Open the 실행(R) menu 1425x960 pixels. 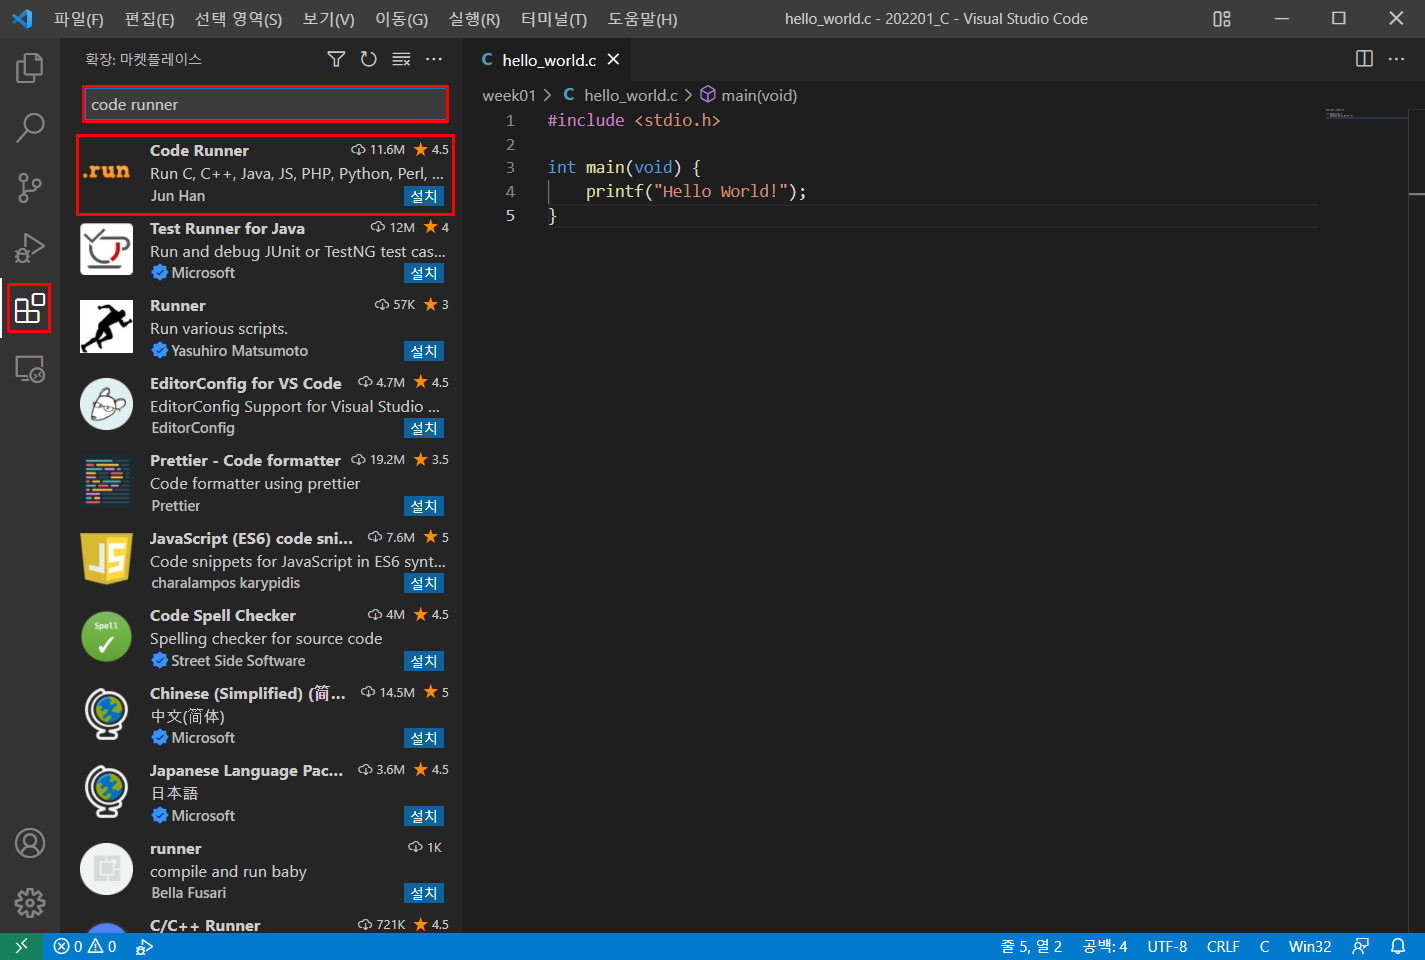[x=475, y=19]
